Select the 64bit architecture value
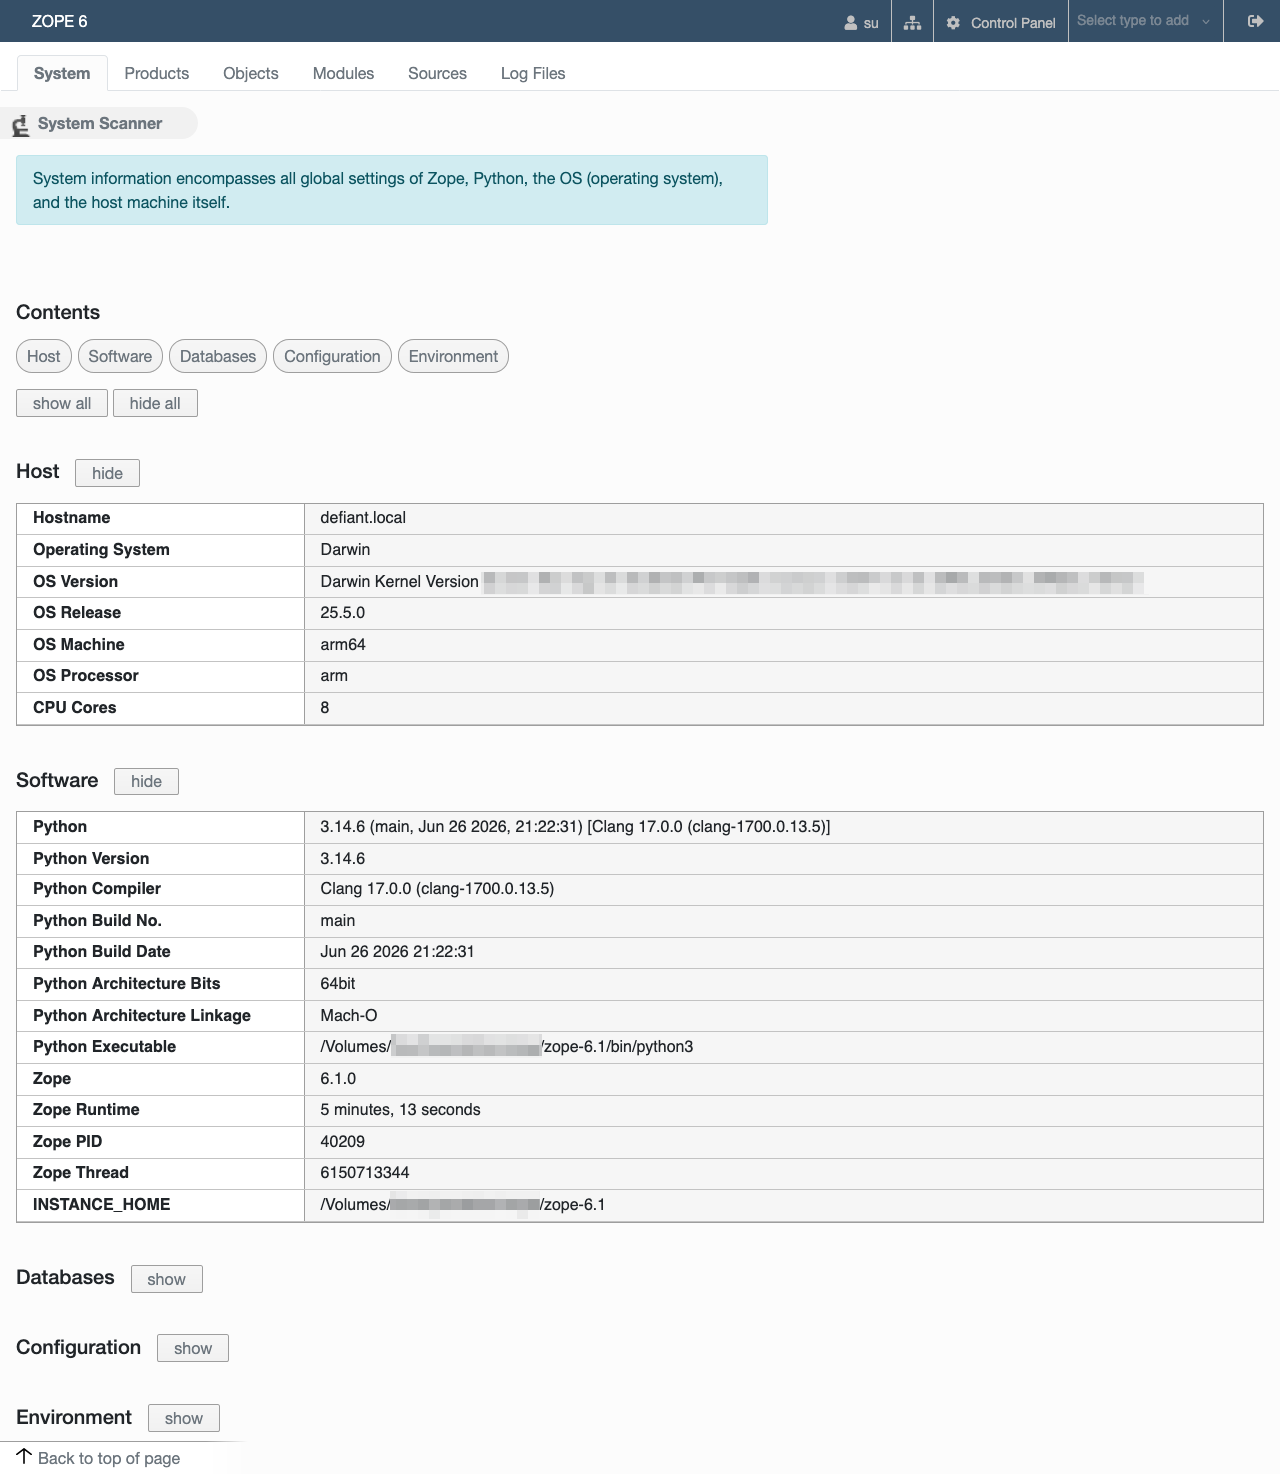Screen dimensions: 1280x1475 pos(338,984)
